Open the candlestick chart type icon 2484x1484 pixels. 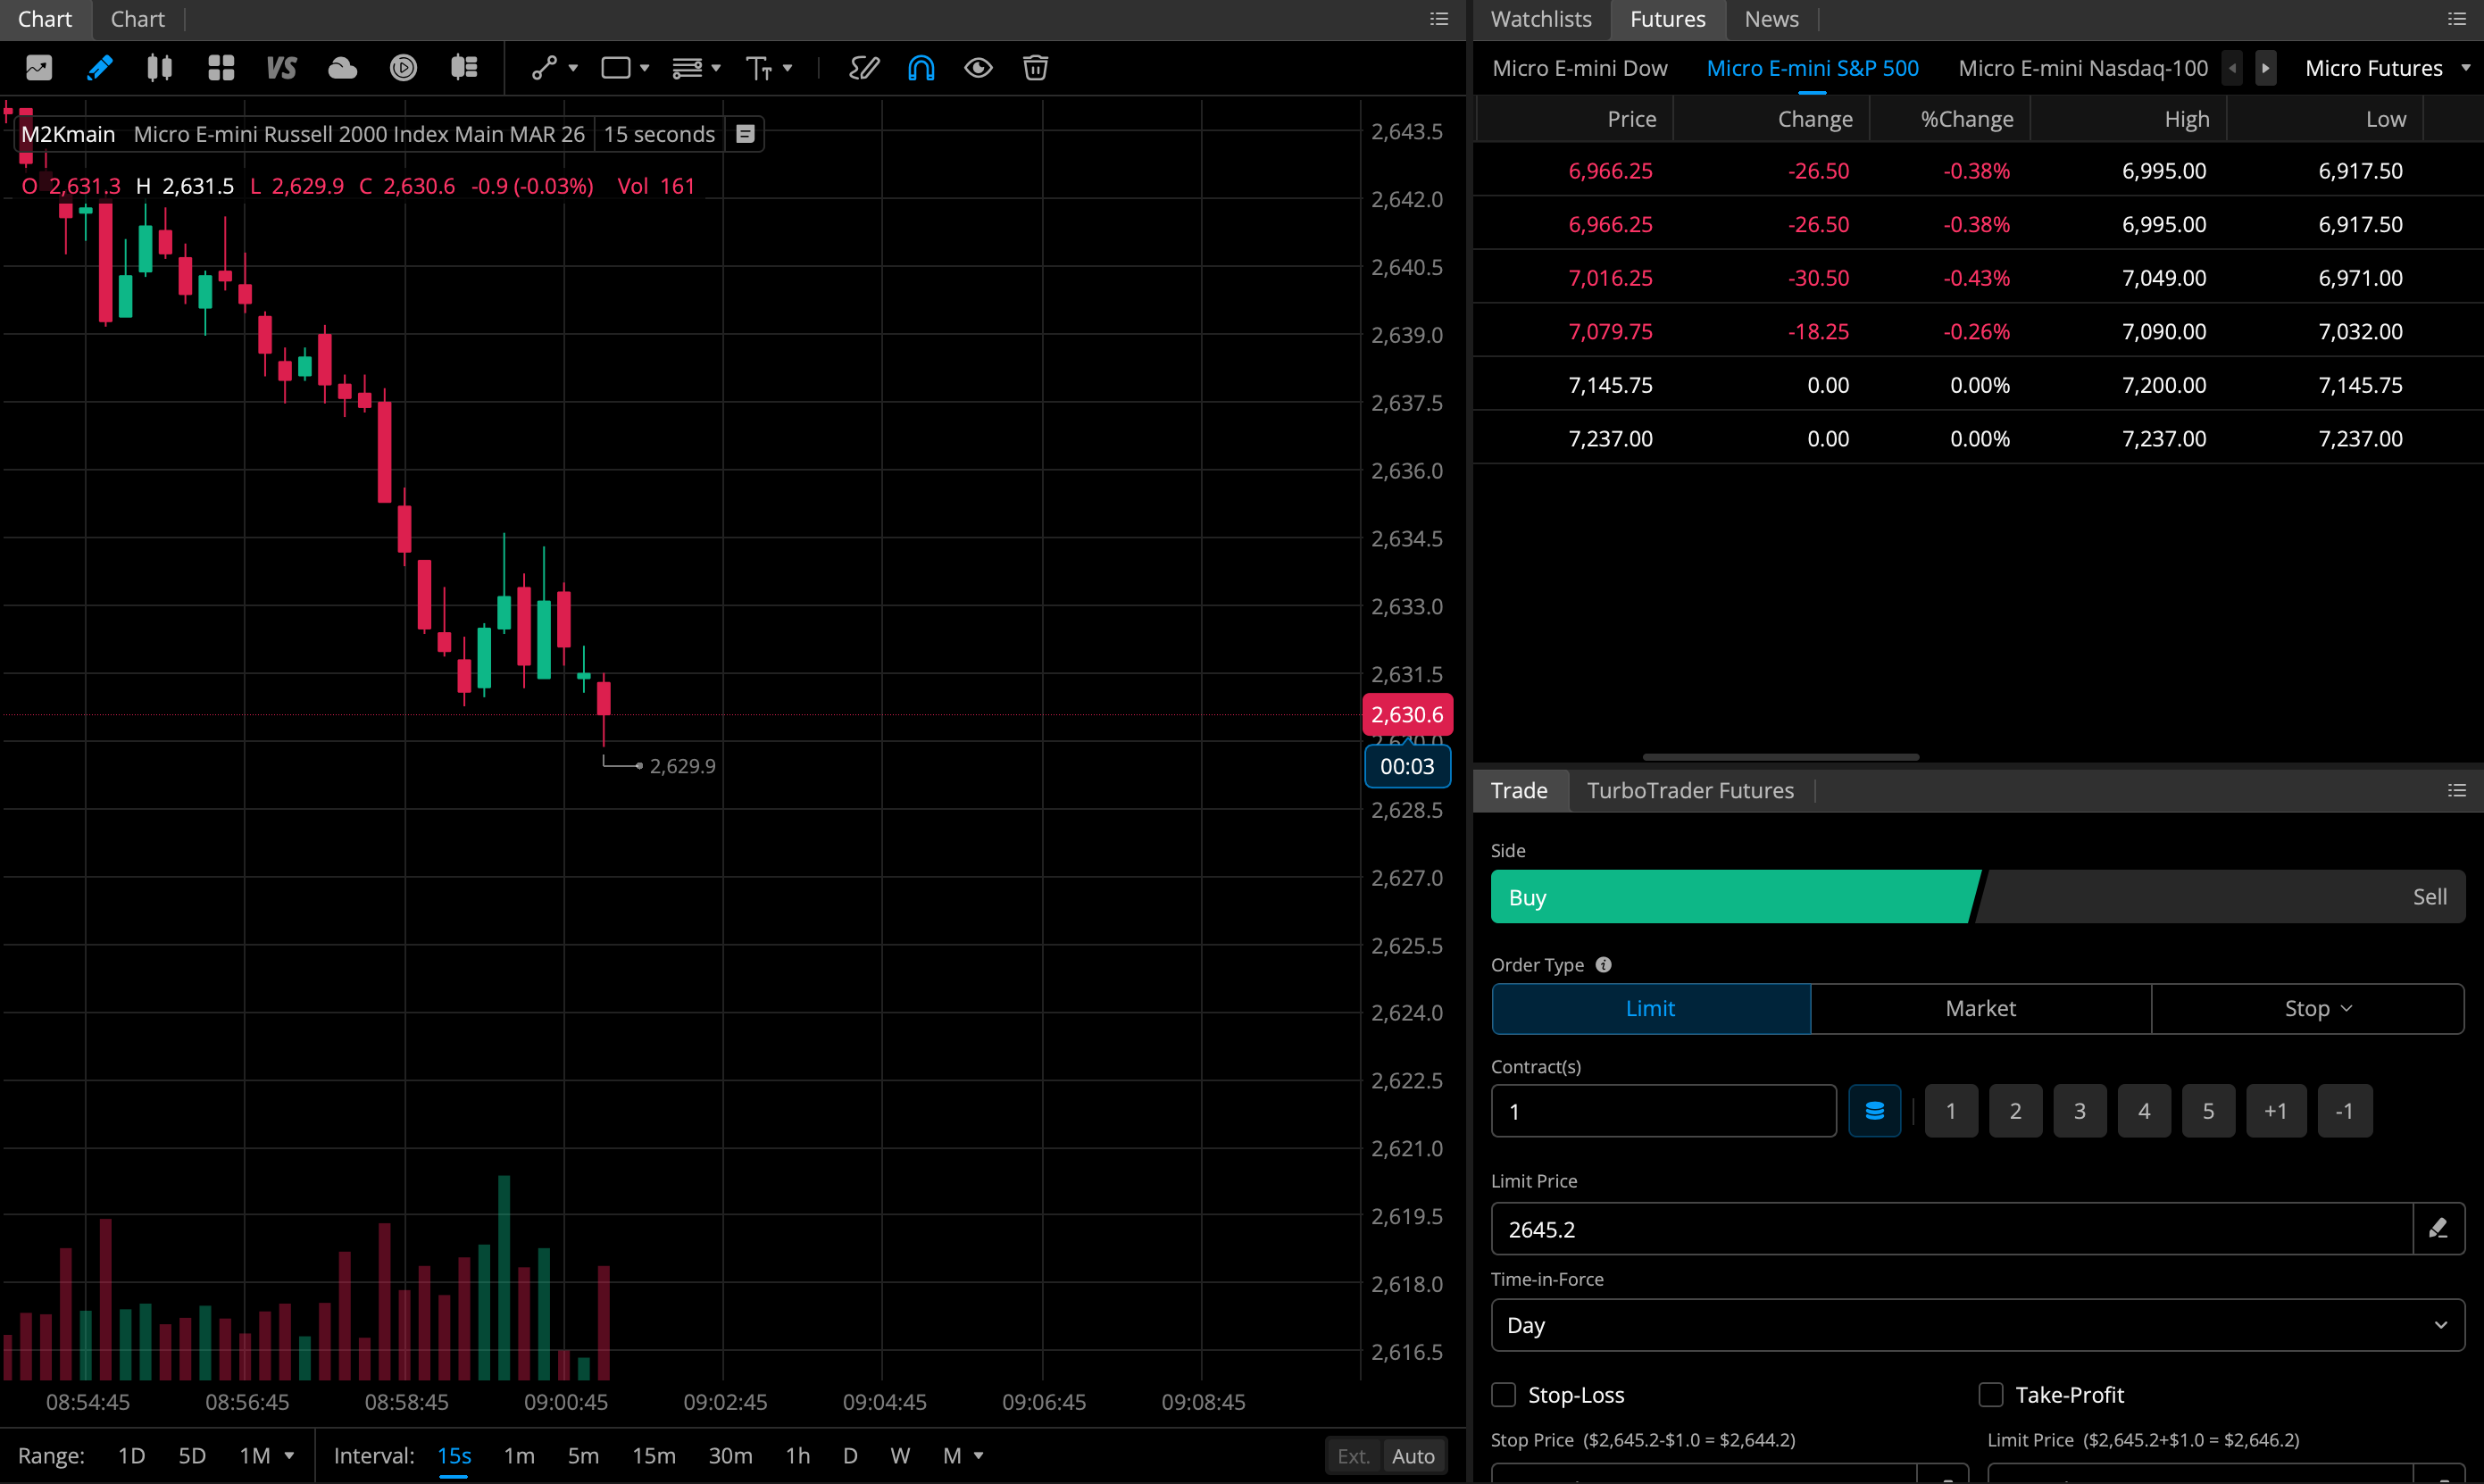pyautogui.click(x=159, y=68)
